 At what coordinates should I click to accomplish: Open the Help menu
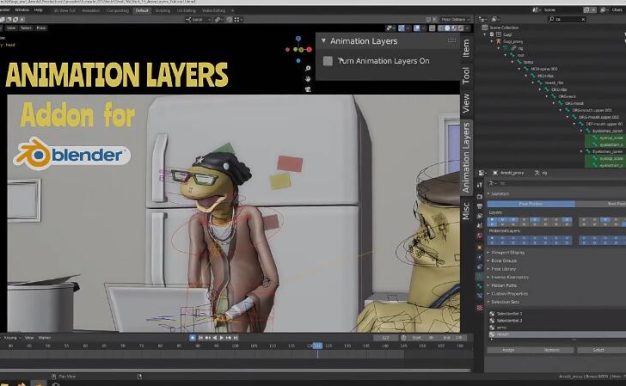tap(38, 10)
